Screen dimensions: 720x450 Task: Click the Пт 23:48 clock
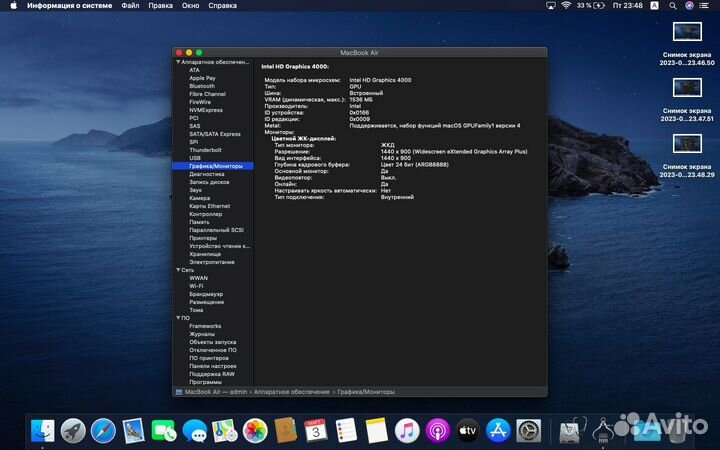click(628, 6)
